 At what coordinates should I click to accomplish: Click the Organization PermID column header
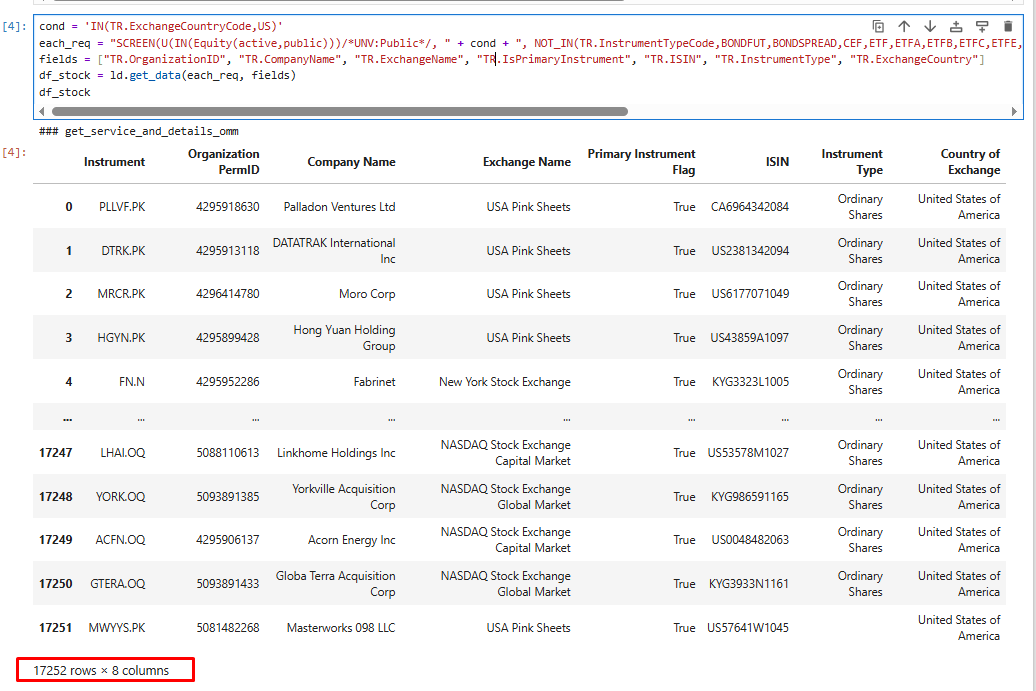223,162
